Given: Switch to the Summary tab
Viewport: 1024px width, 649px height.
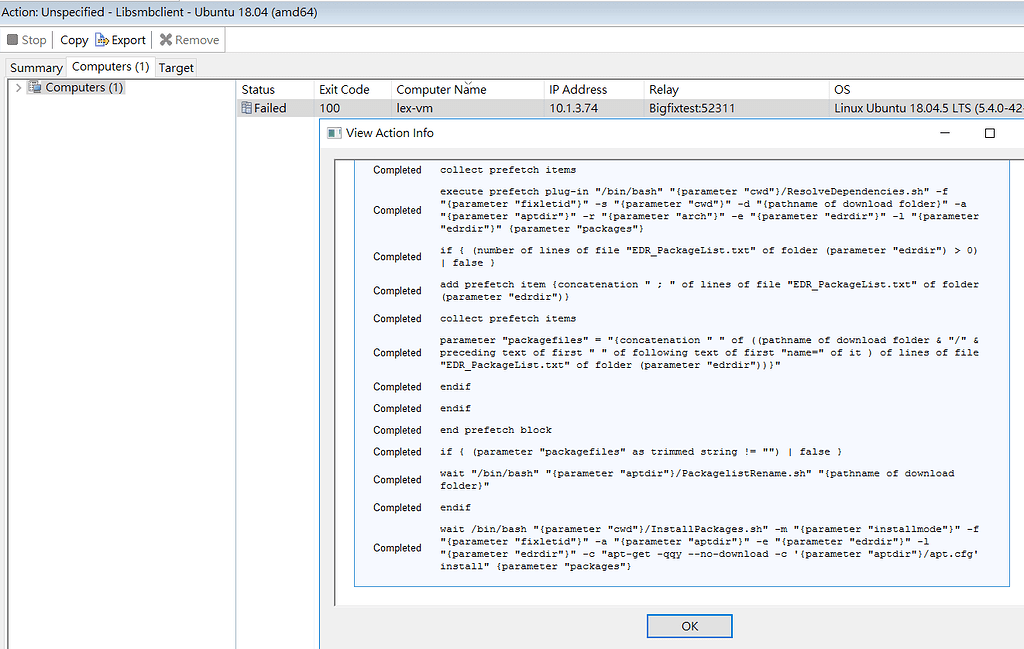Looking at the screenshot, I should click(35, 67).
